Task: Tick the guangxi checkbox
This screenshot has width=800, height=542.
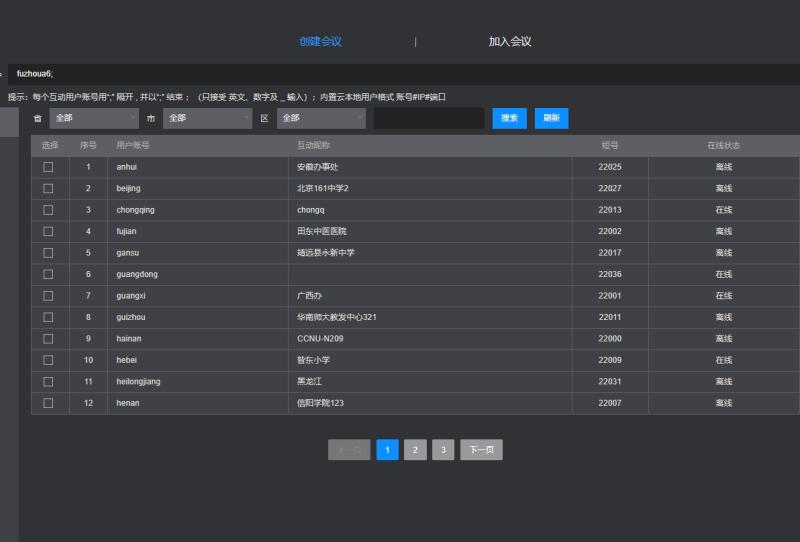Action: point(48,295)
